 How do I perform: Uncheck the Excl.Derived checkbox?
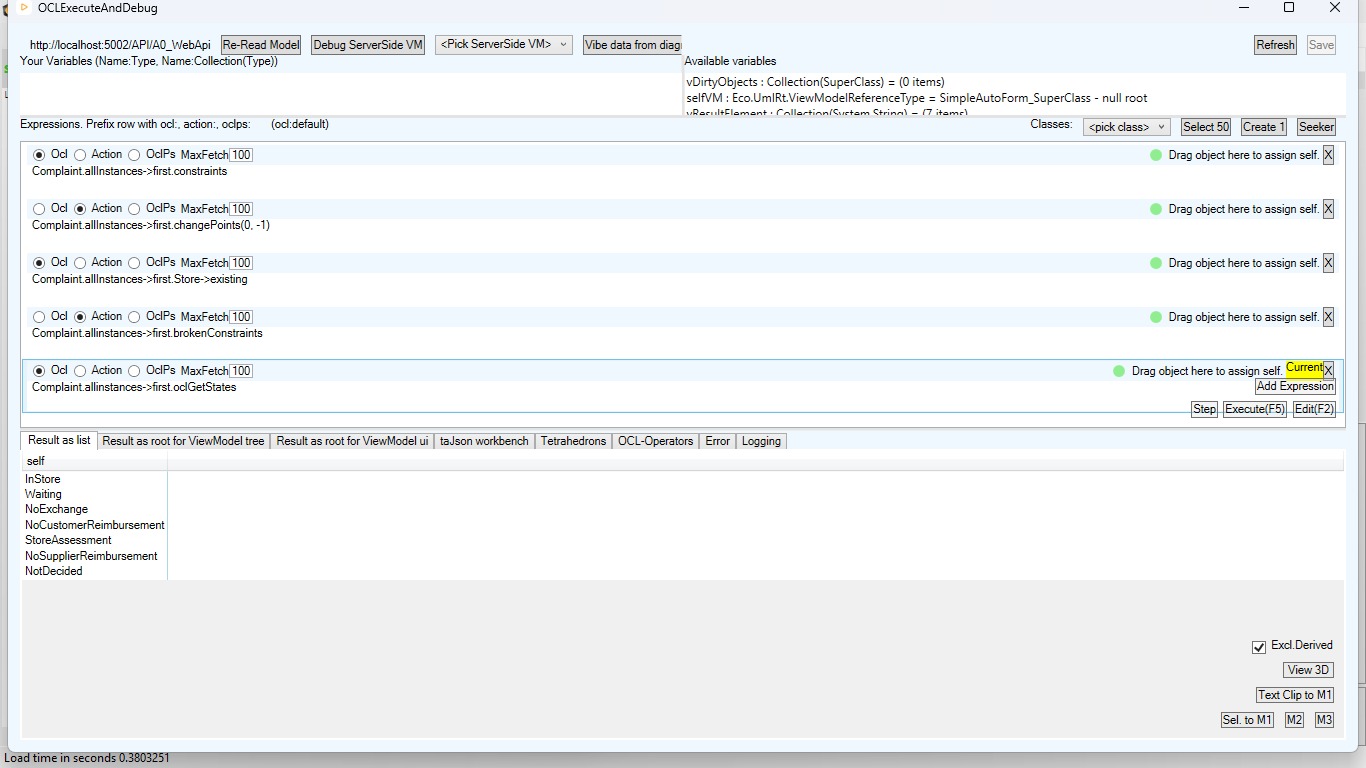click(x=1259, y=647)
